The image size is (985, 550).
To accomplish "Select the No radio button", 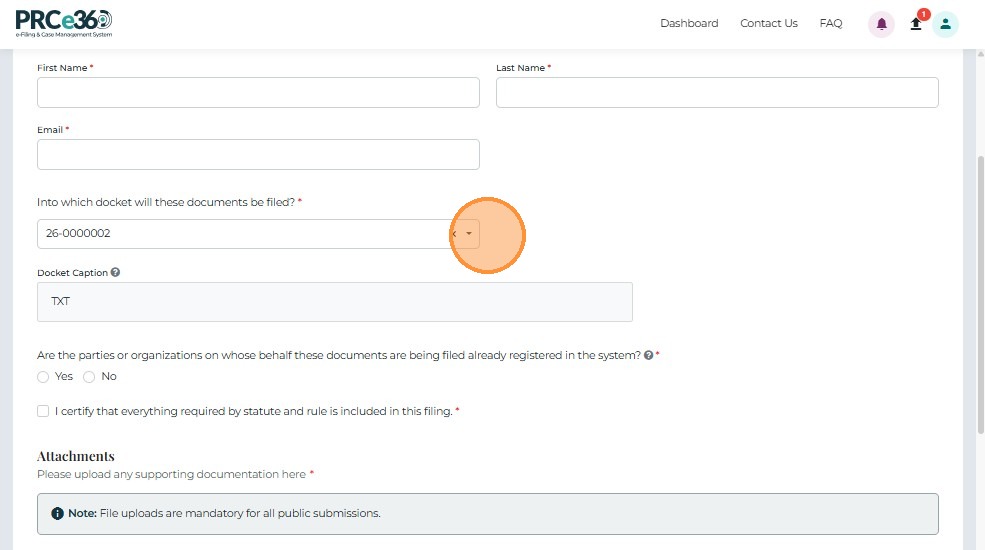I will (89, 377).
